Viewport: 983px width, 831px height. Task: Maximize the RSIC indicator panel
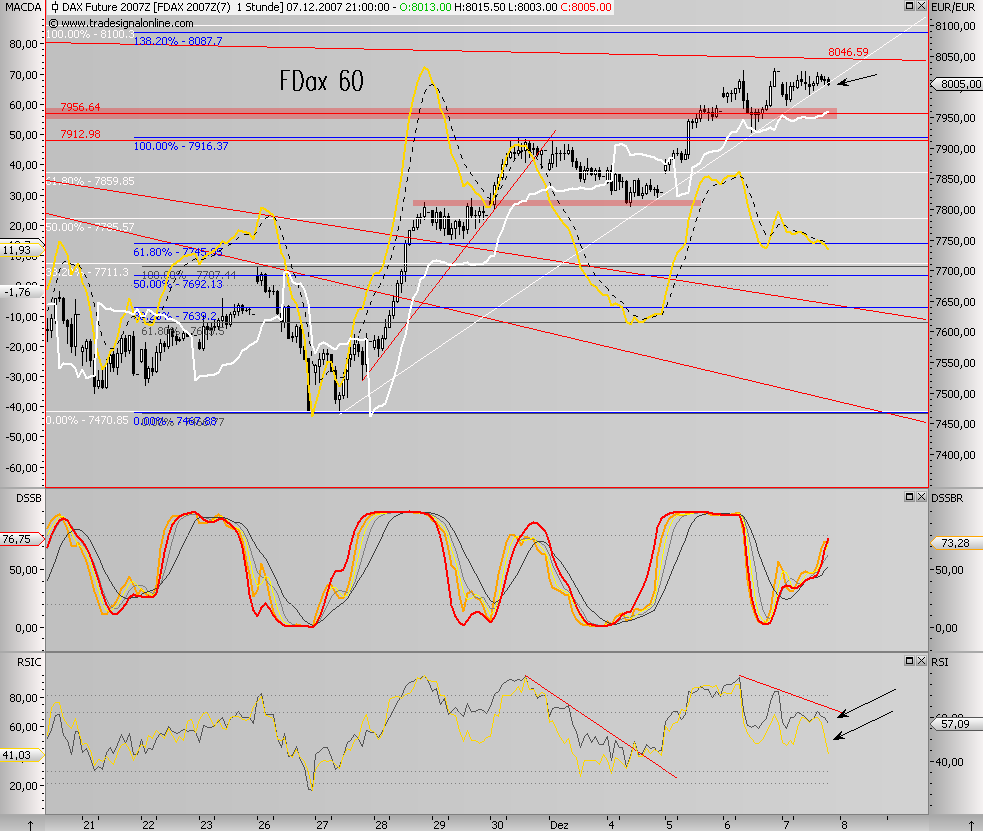[x=909, y=661]
